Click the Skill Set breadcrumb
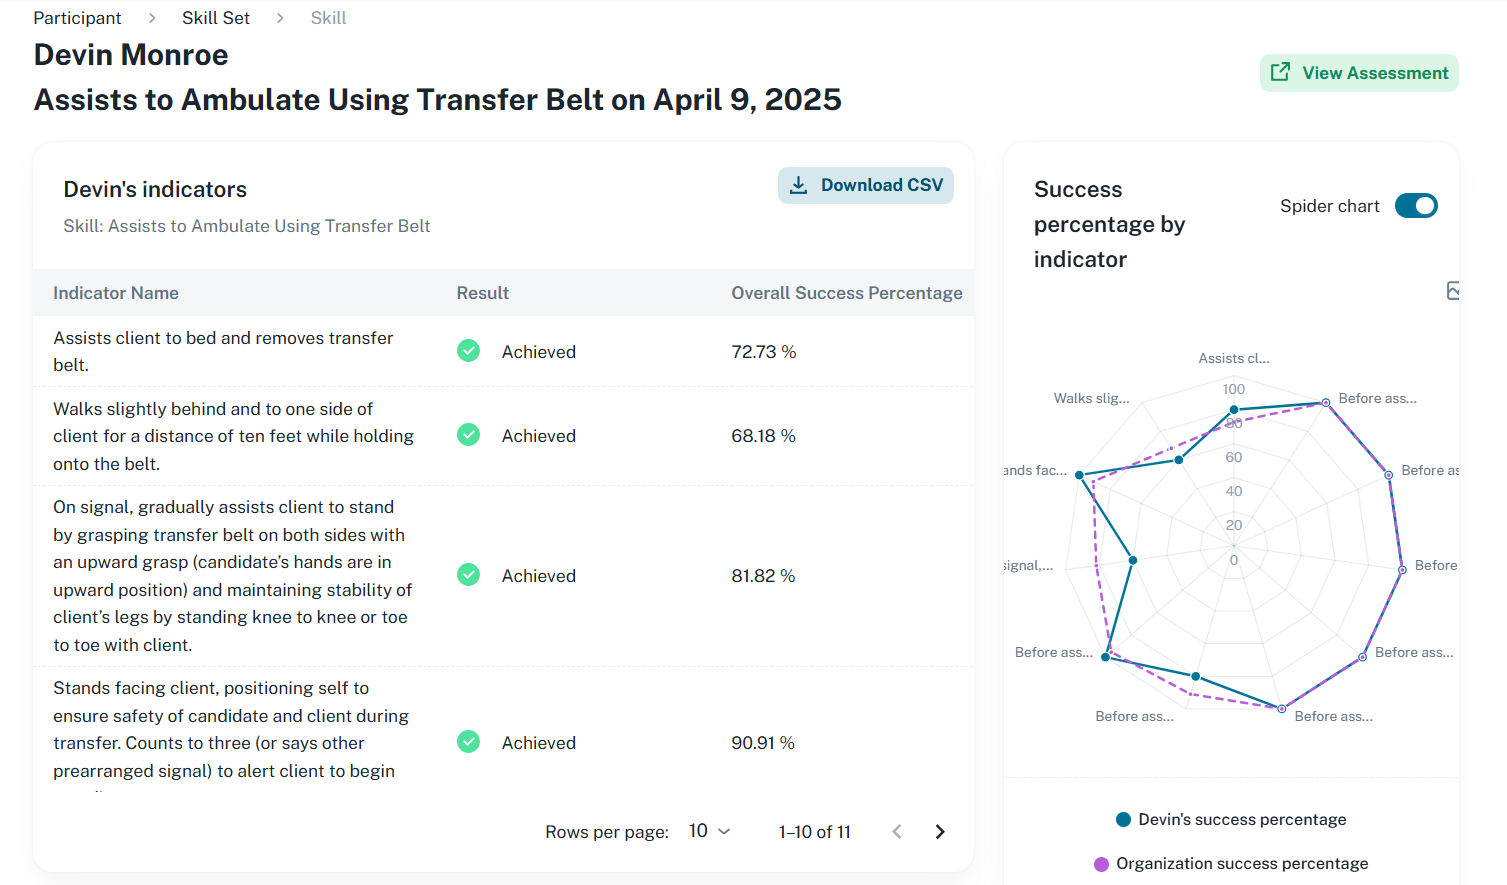 pyautogui.click(x=216, y=18)
